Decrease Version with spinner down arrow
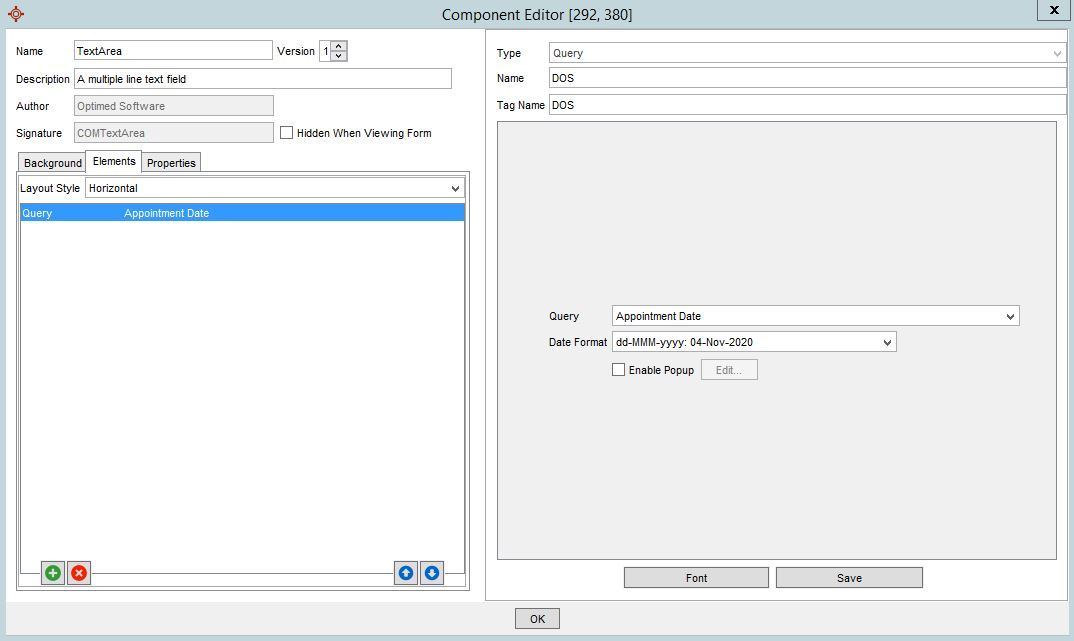Screen dimensions: 1074x641 [x=338, y=56]
